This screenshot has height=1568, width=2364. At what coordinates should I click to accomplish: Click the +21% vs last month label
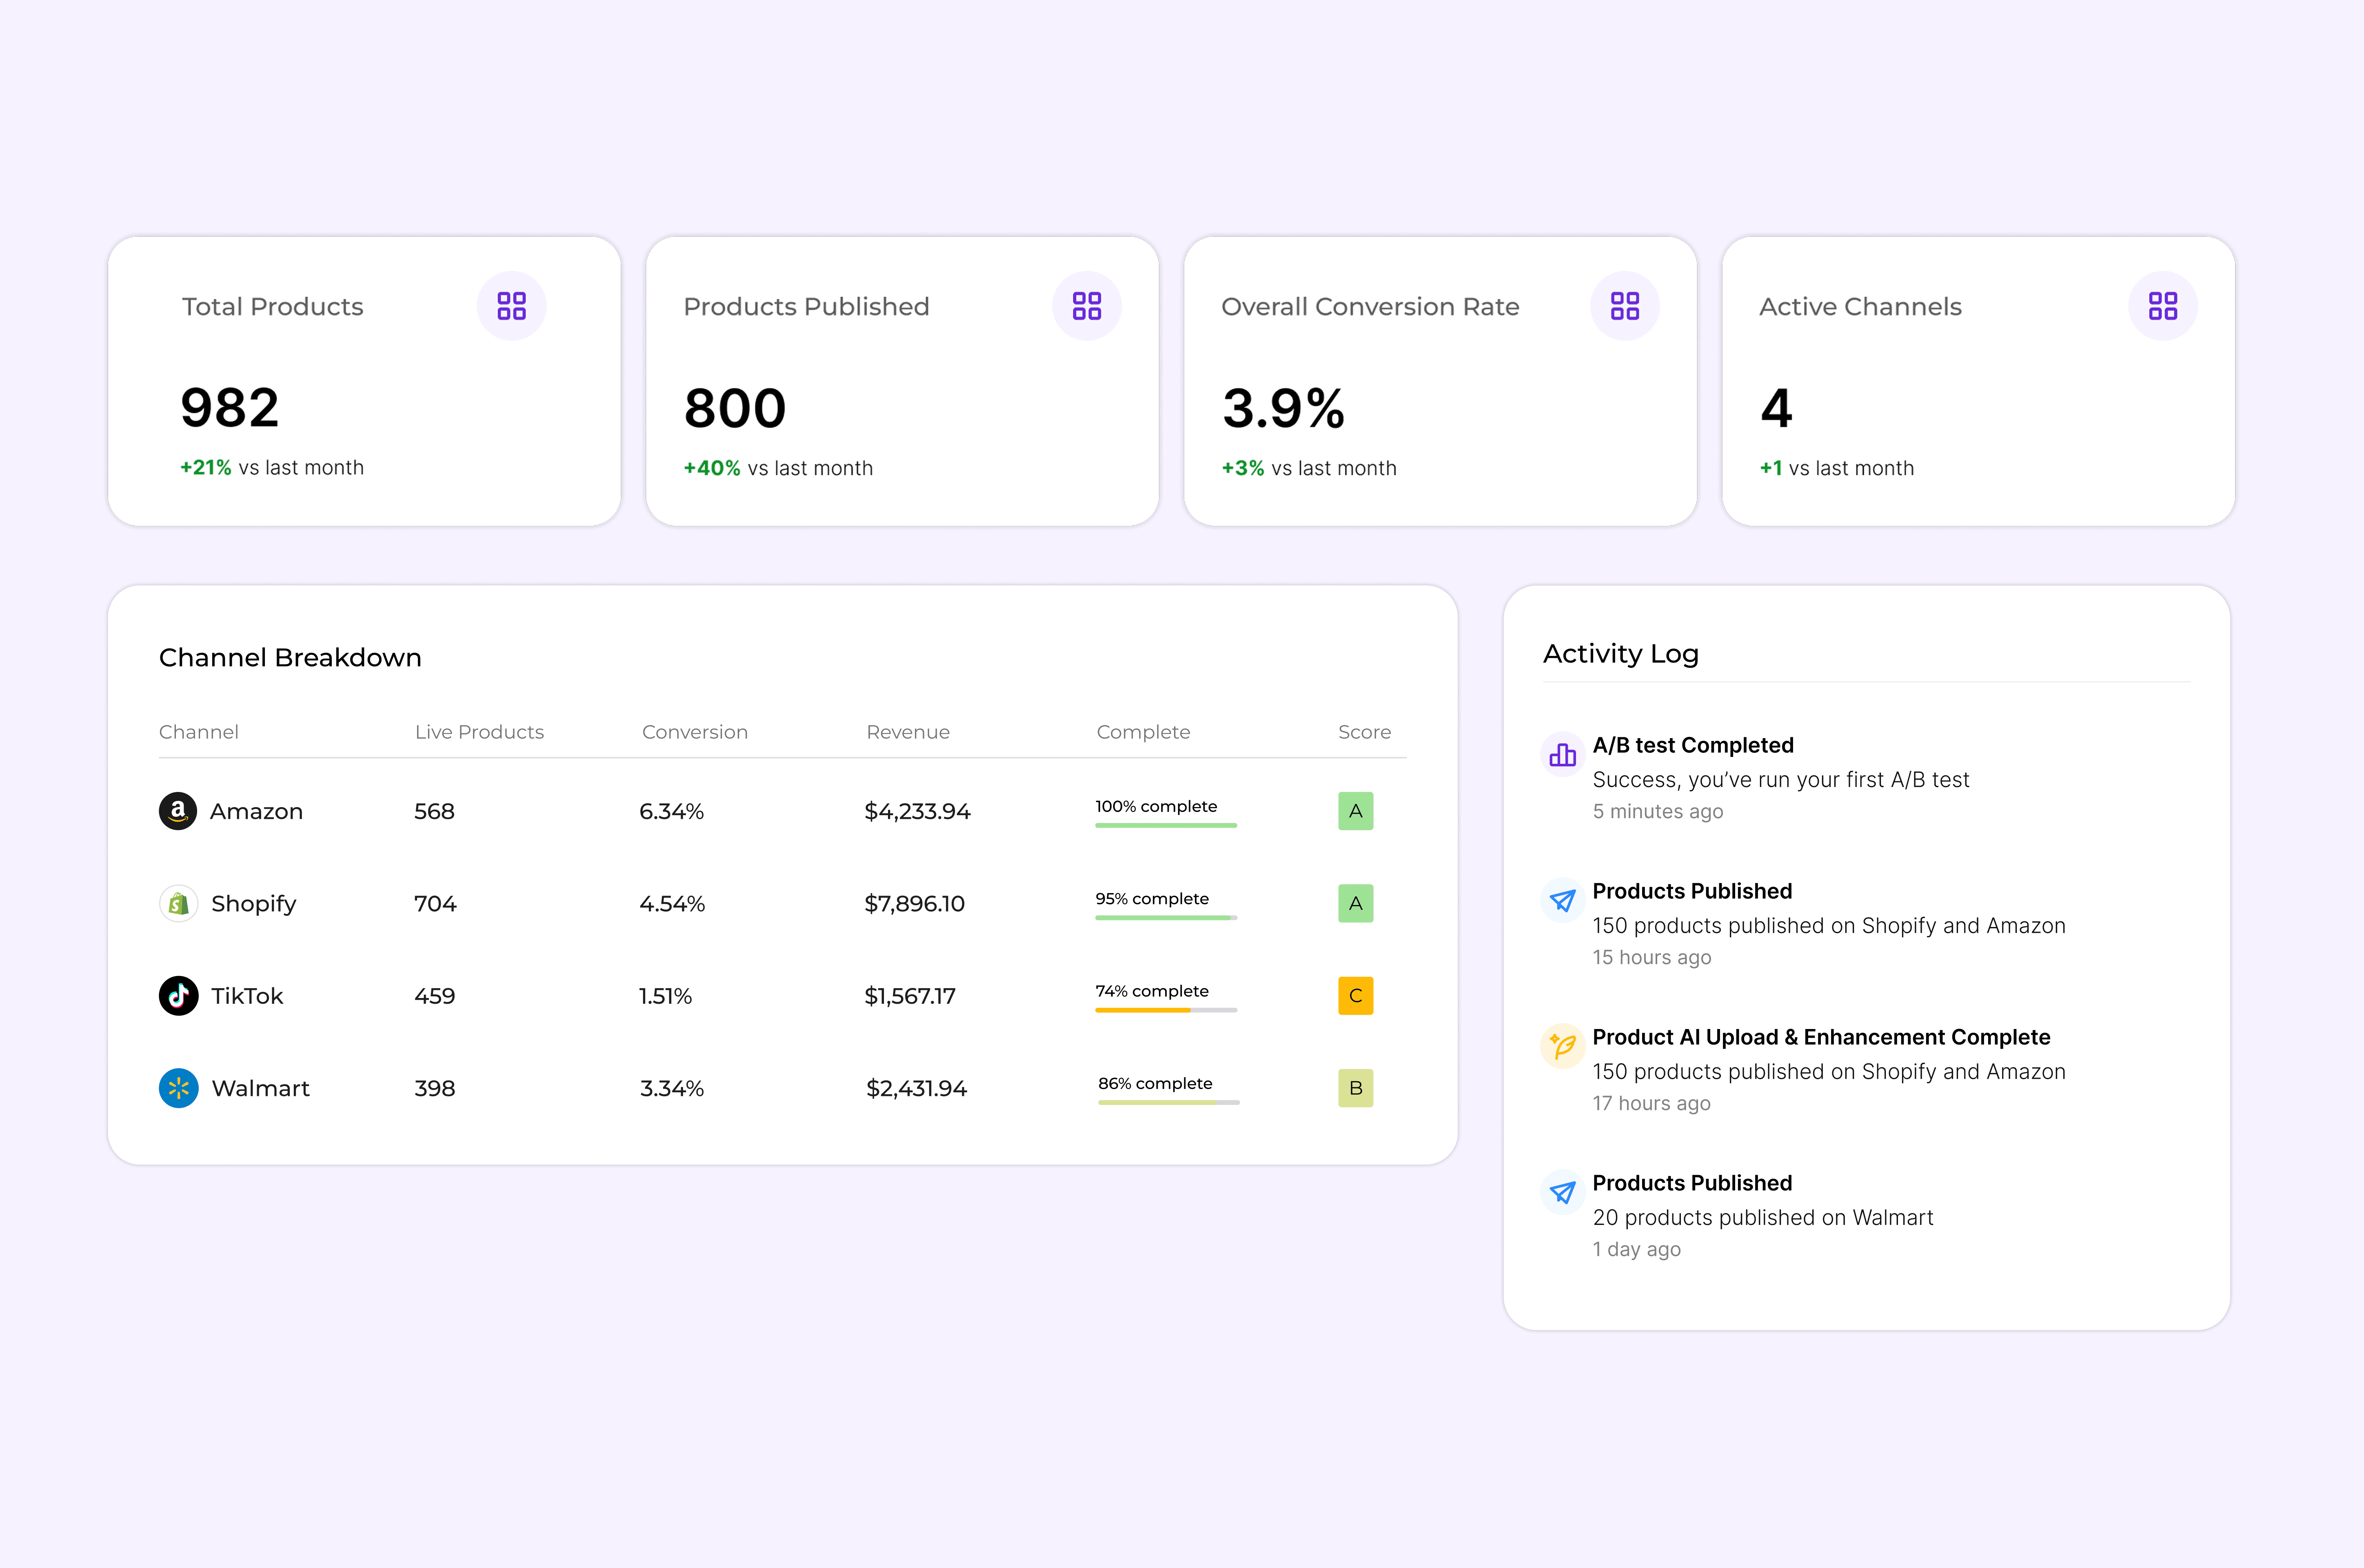click(272, 467)
